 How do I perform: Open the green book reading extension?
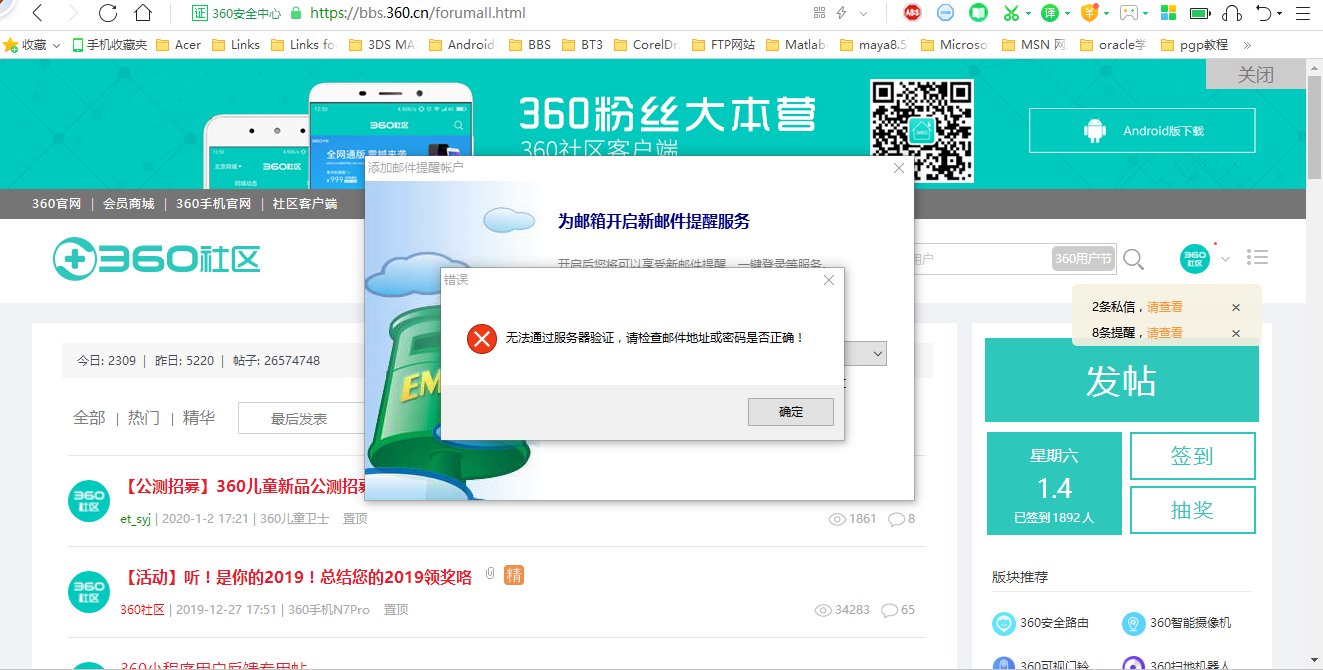pos(978,13)
